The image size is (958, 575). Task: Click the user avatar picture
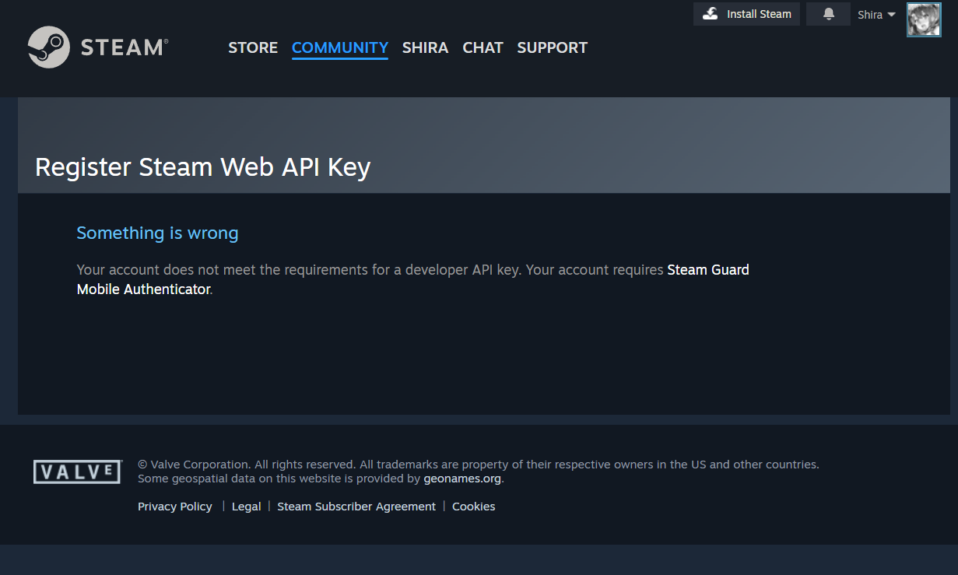tap(923, 20)
